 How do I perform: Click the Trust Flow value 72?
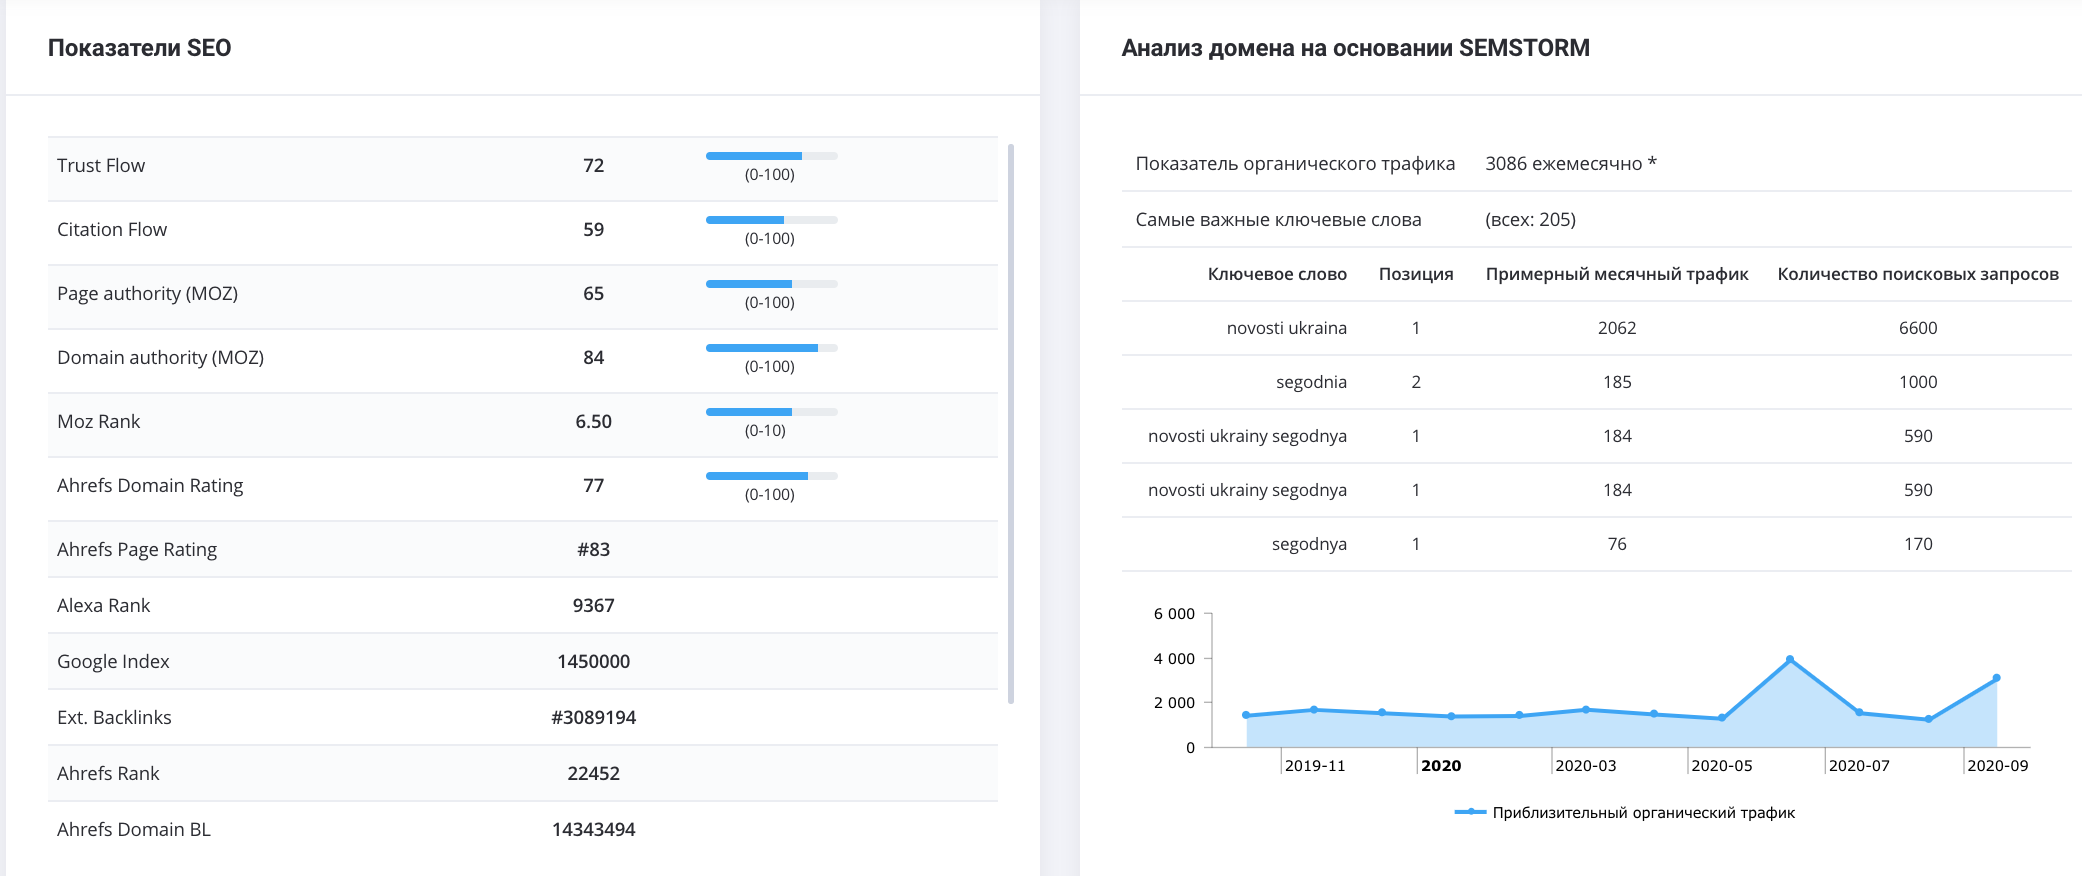[594, 165]
